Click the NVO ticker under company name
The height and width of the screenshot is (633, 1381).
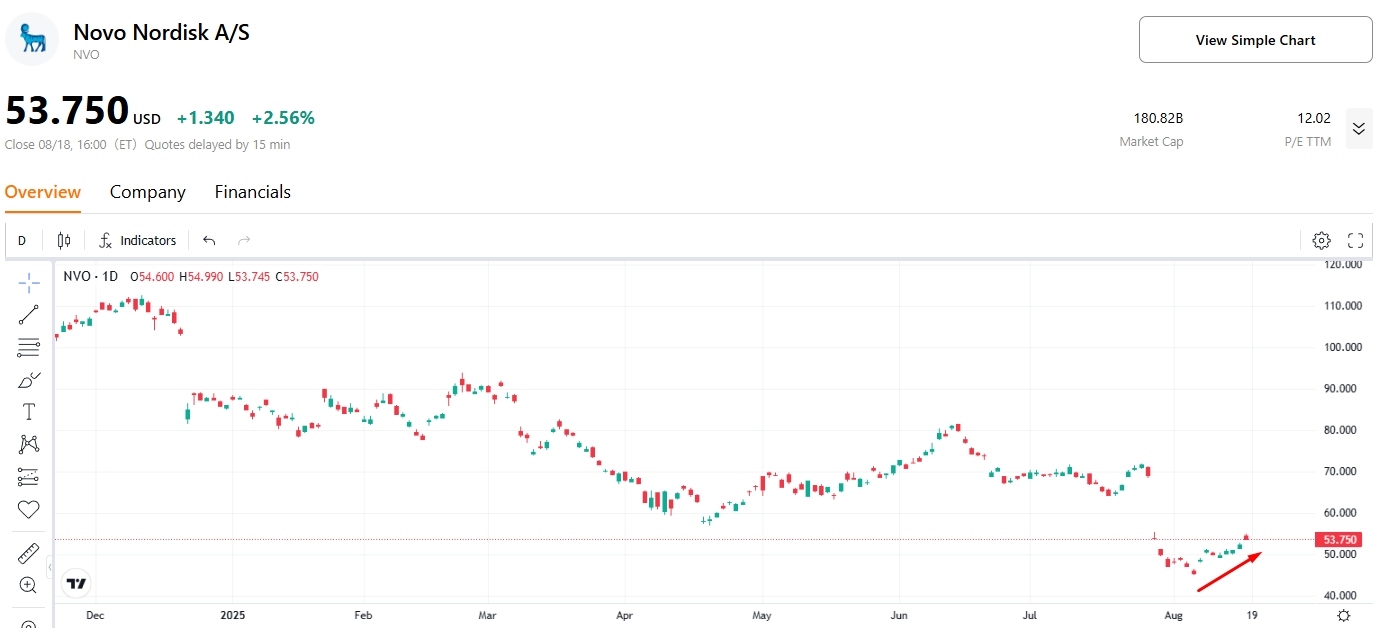pyautogui.click(x=87, y=55)
